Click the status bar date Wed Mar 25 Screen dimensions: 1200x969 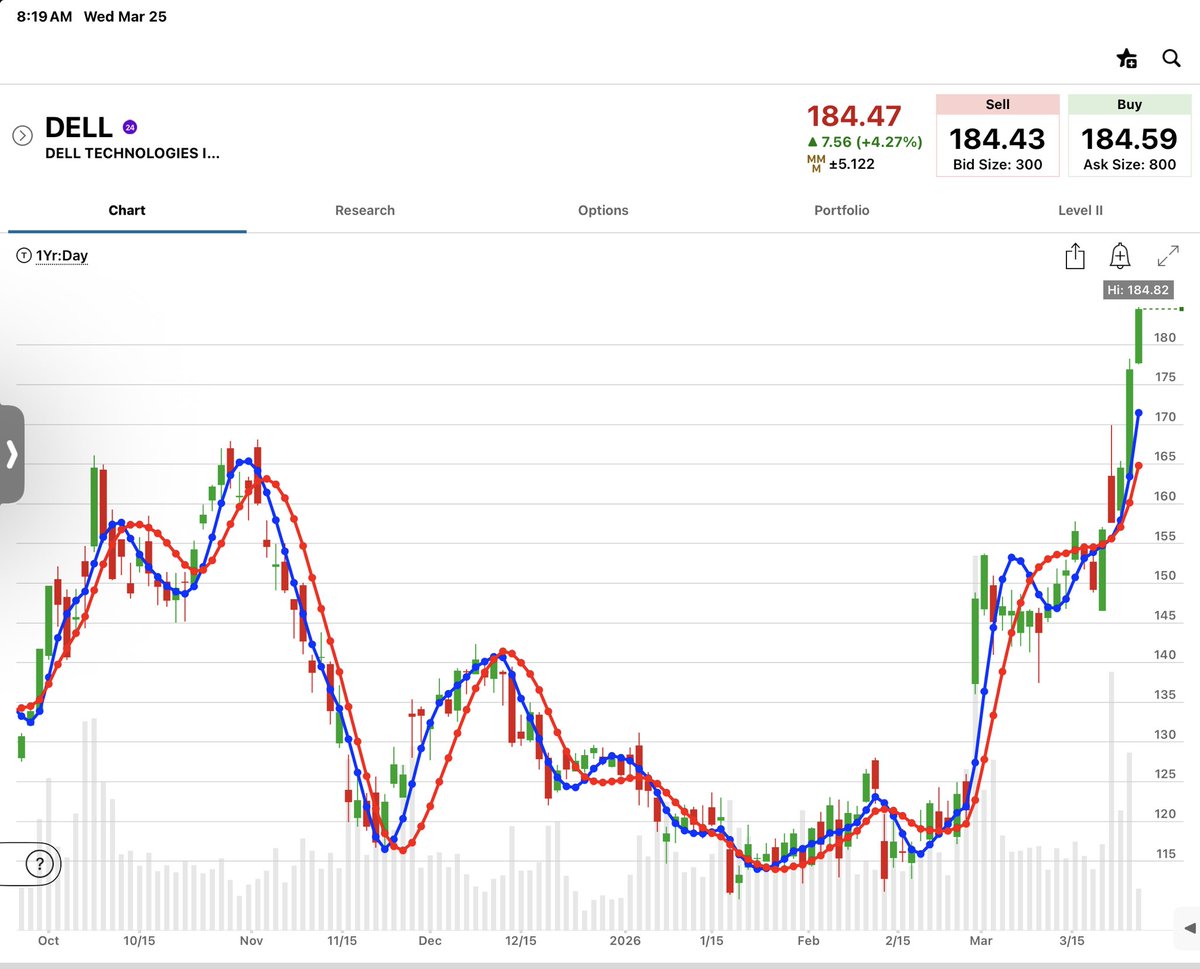[x=125, y=17]
